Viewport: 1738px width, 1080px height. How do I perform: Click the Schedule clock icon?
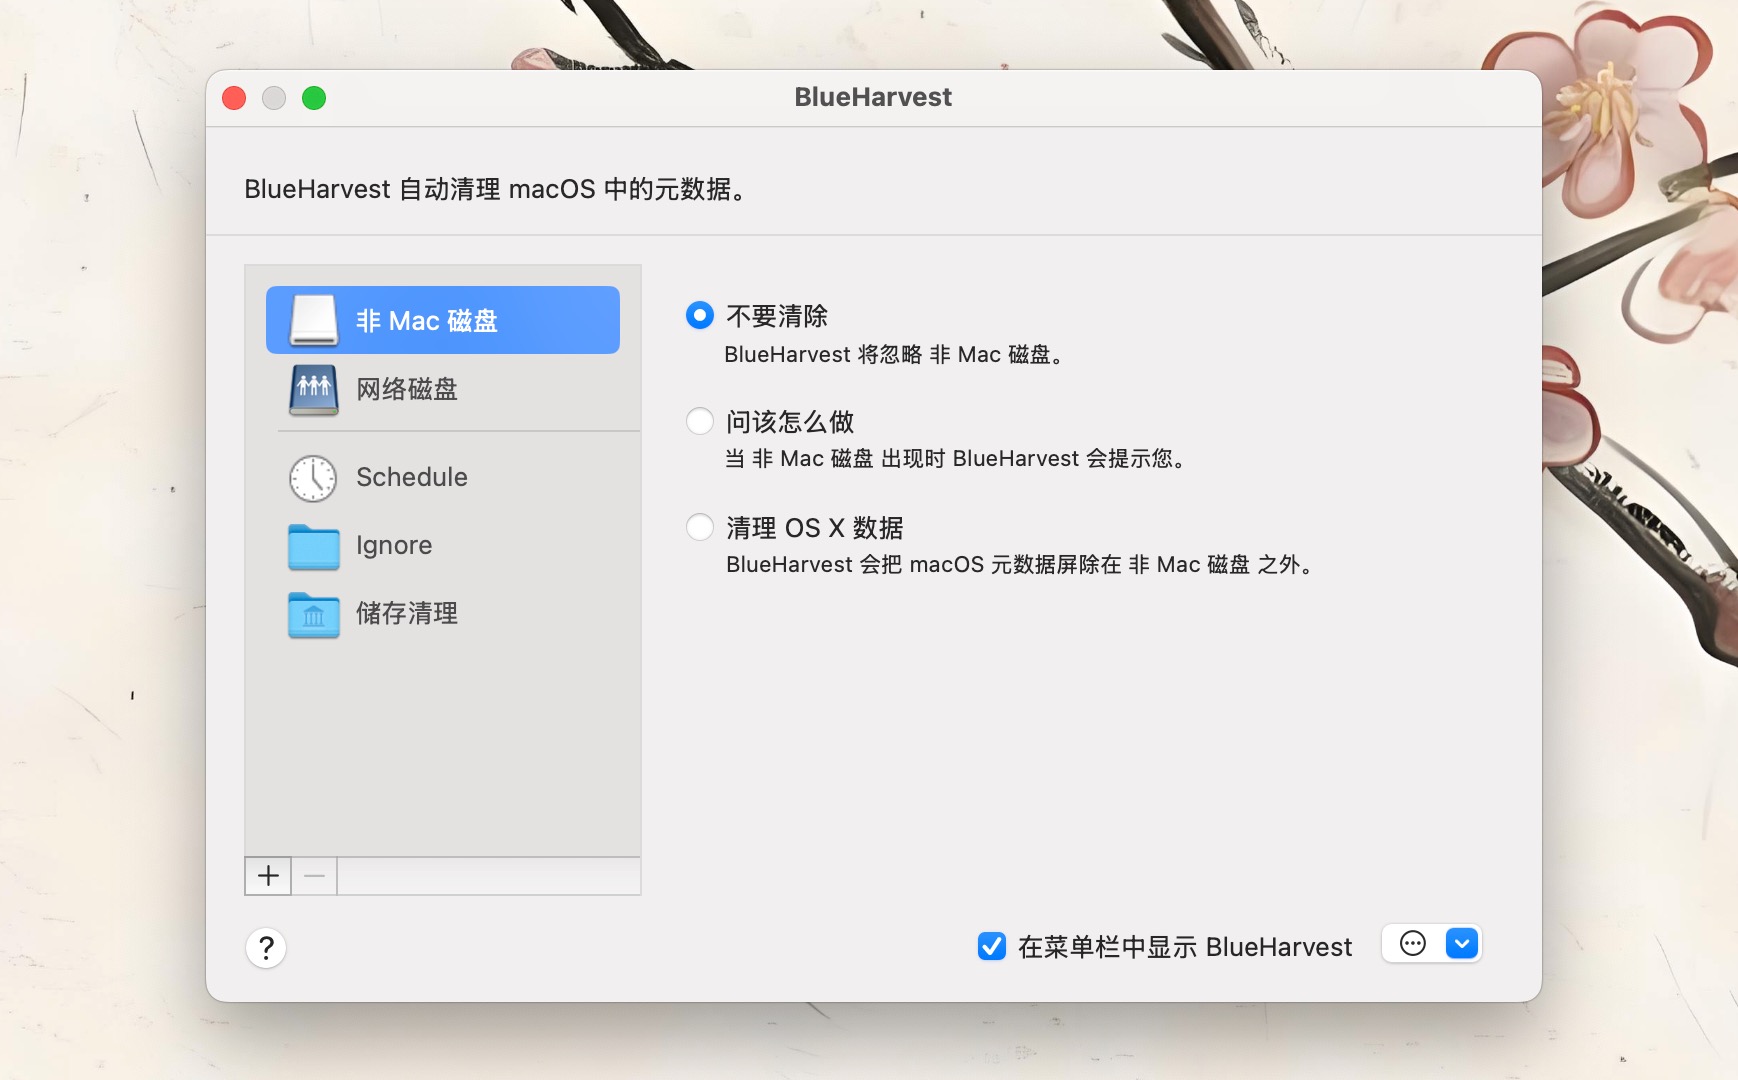point(313,478)
